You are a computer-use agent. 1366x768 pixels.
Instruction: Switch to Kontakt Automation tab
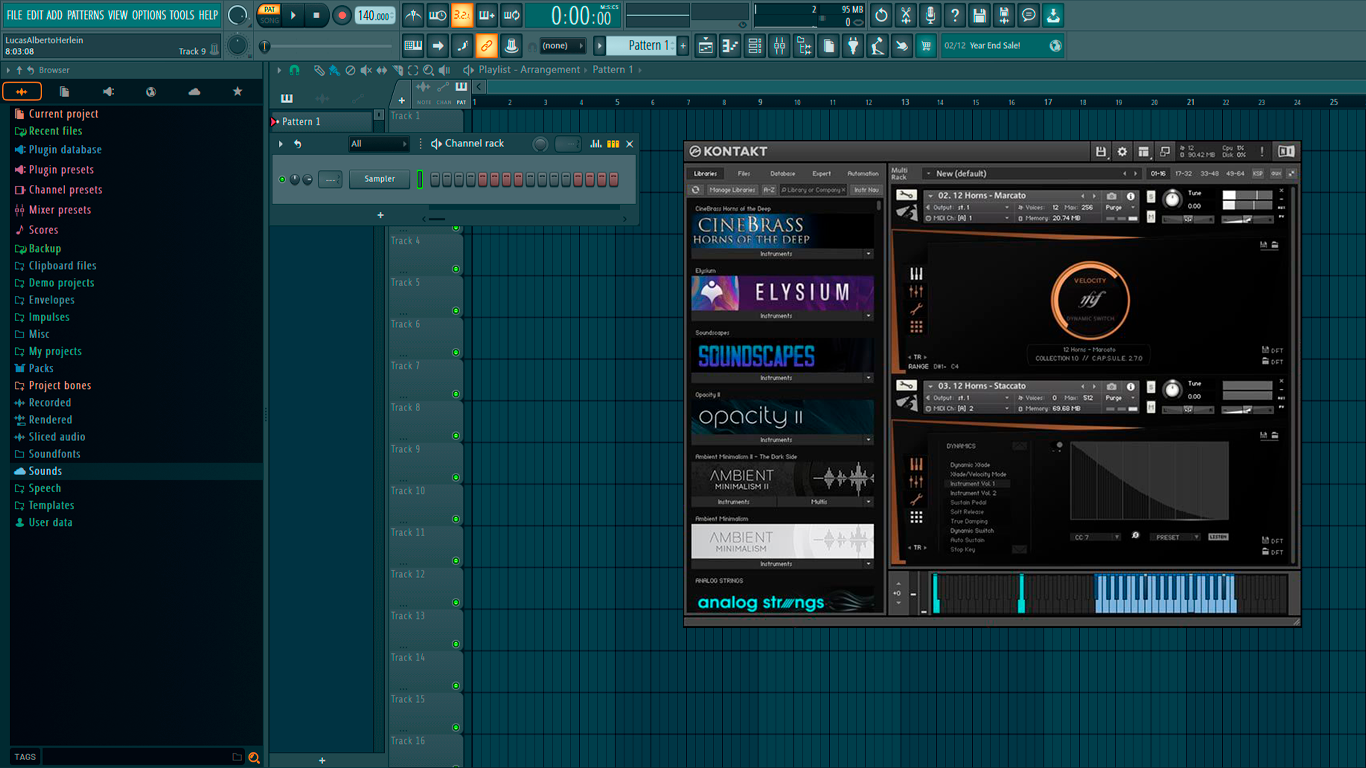click(863, 174)
